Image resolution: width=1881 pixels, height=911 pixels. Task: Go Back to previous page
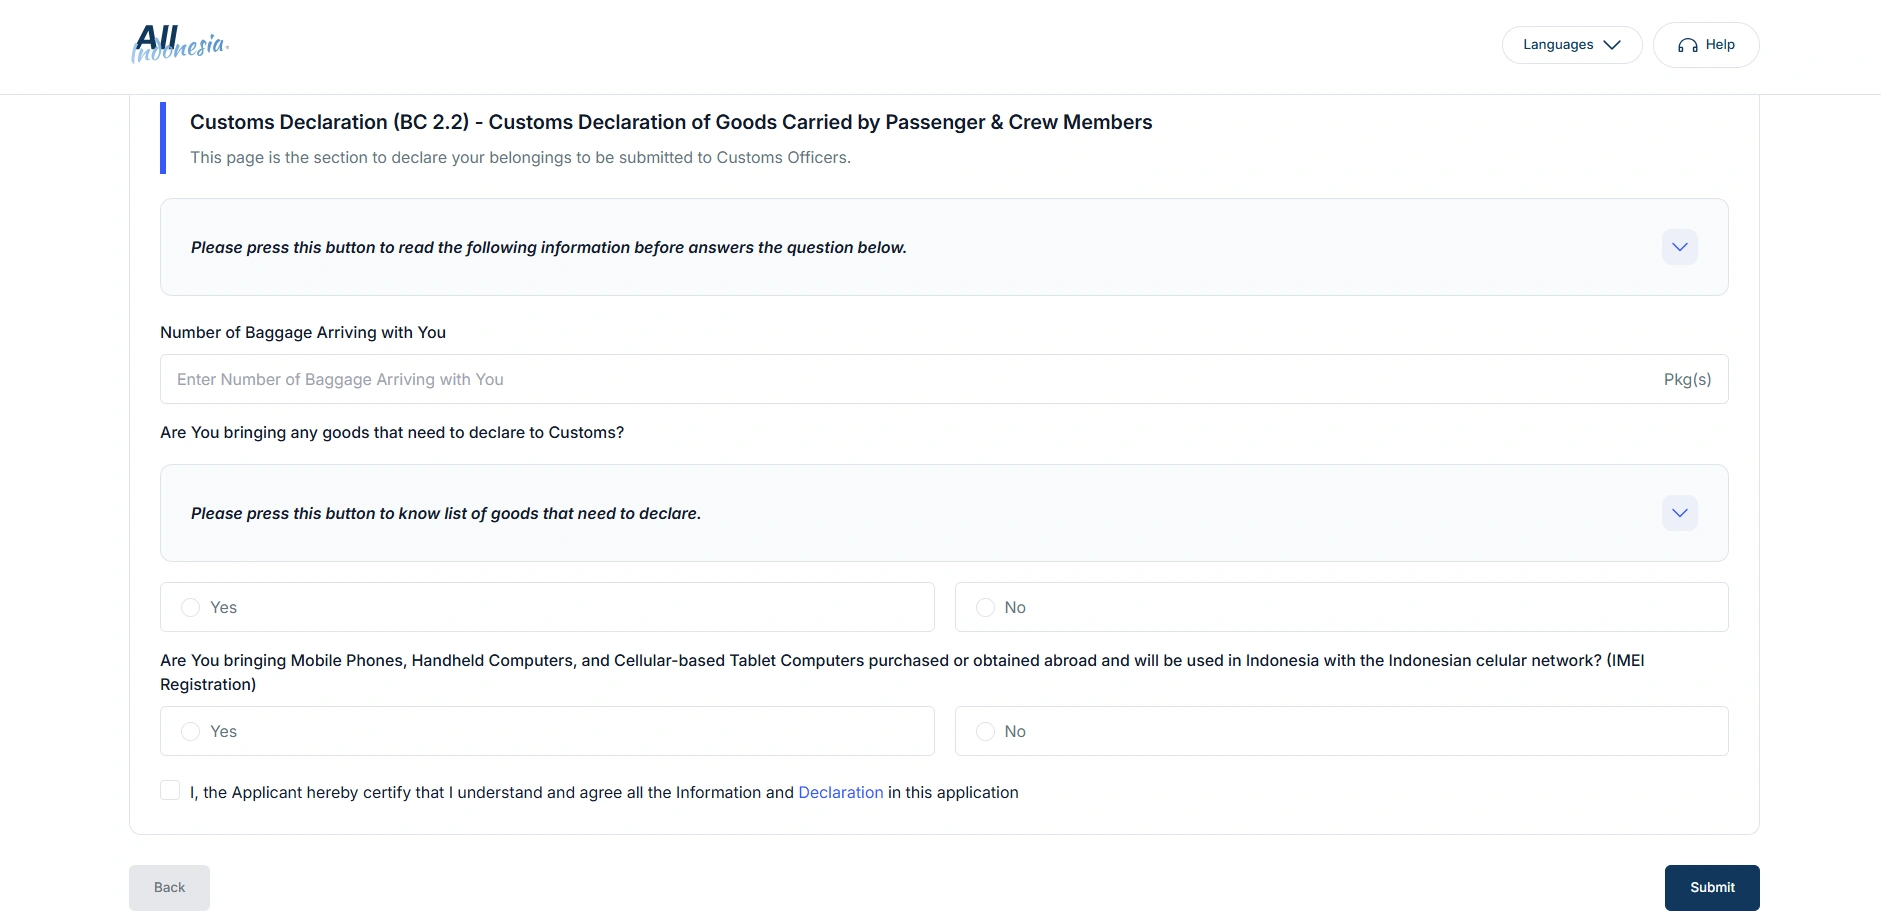pos(169,887)
